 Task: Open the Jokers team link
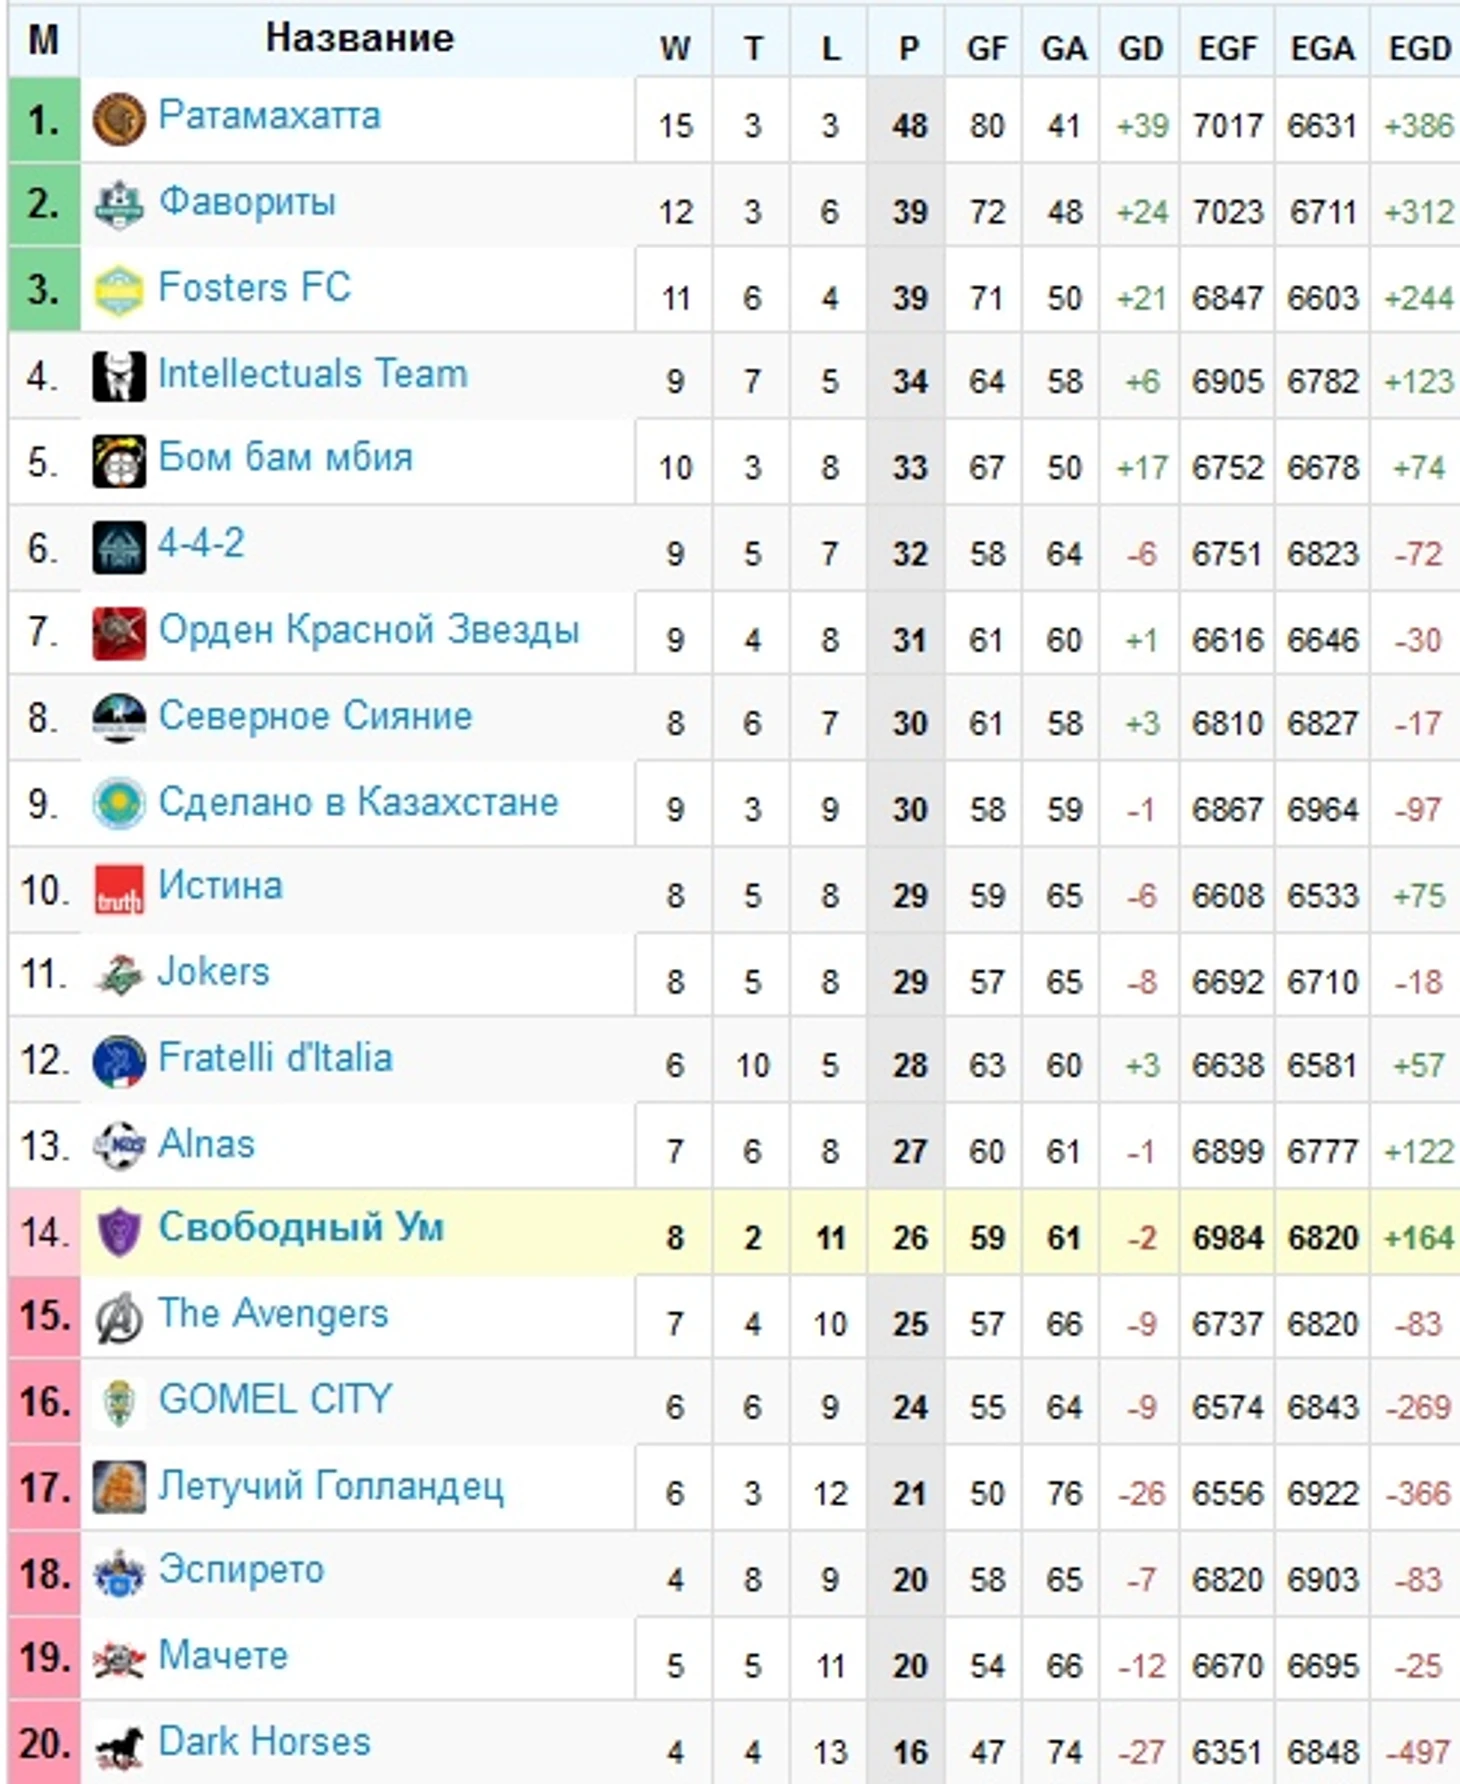[x=214, y=972]
